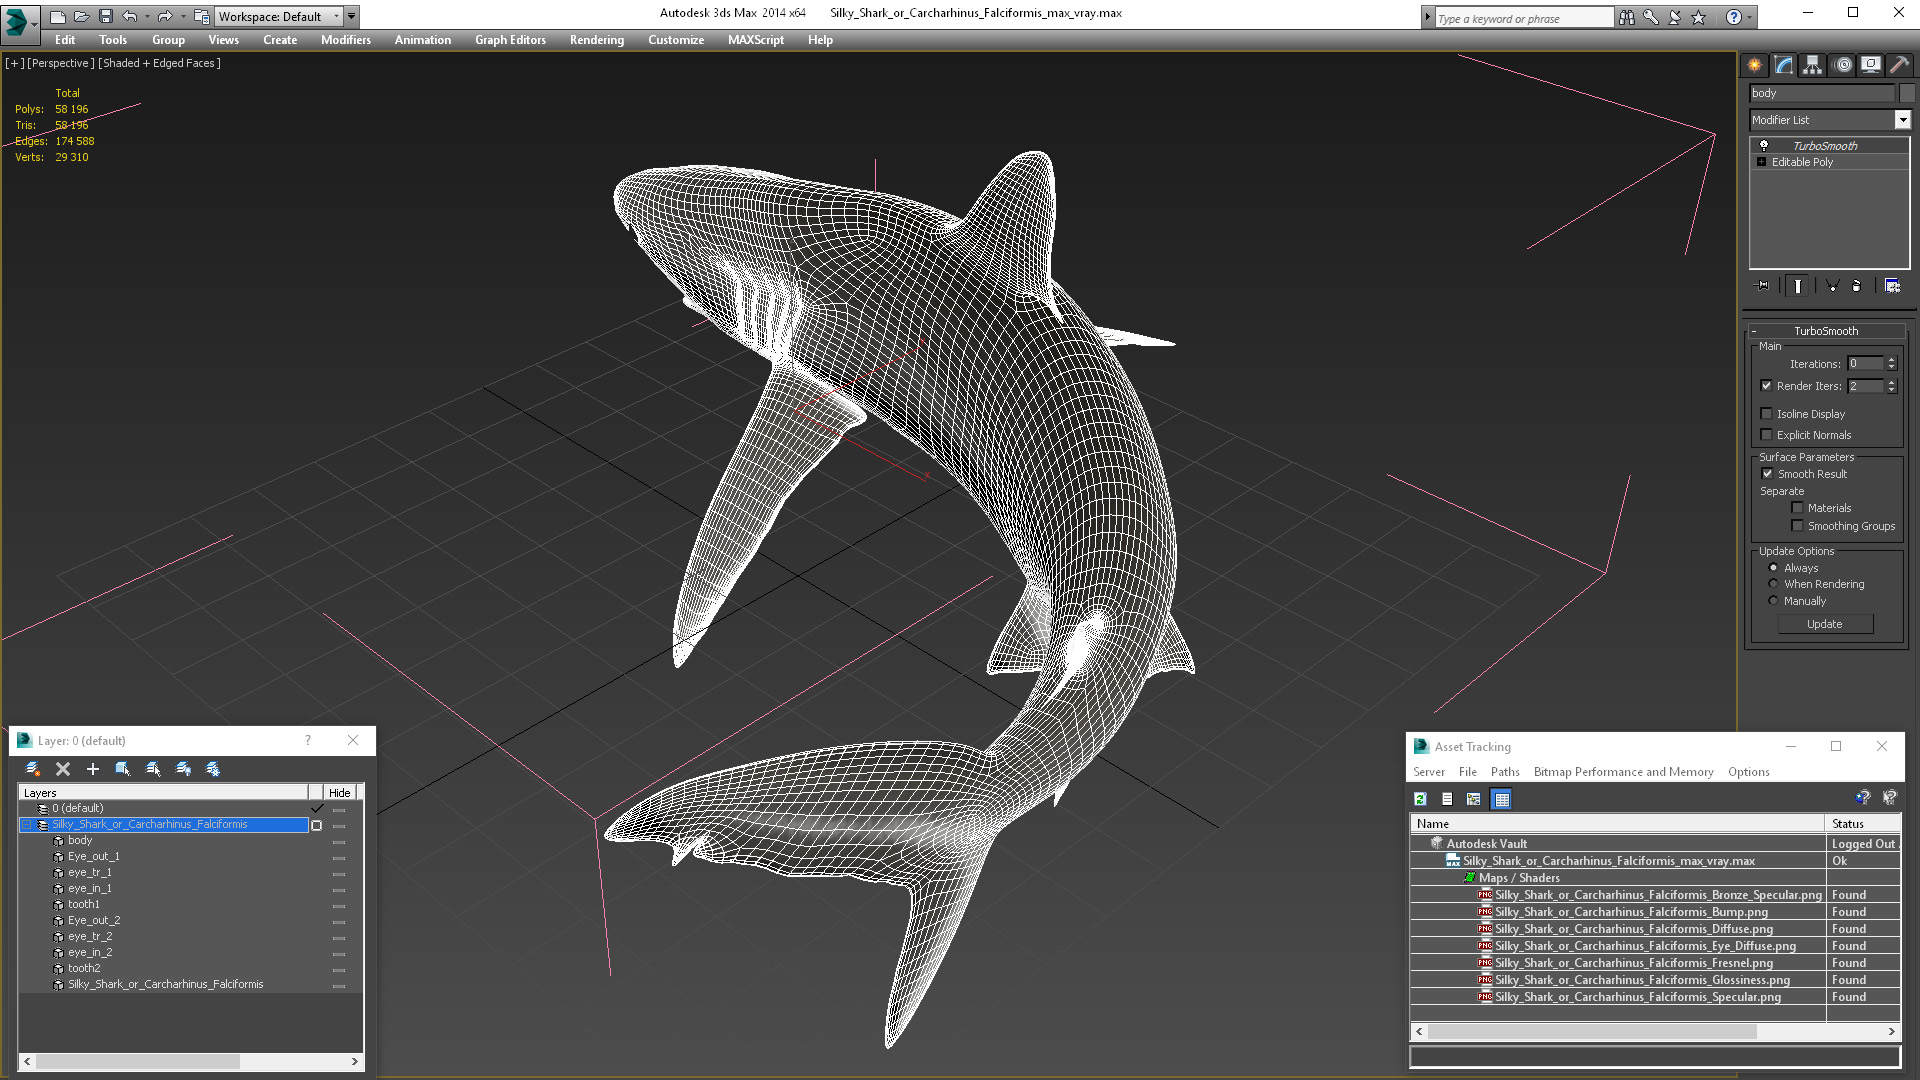Open quick access toolbar customize arrow
Screen dimensions: 1920x1080
tap(352, 16)
